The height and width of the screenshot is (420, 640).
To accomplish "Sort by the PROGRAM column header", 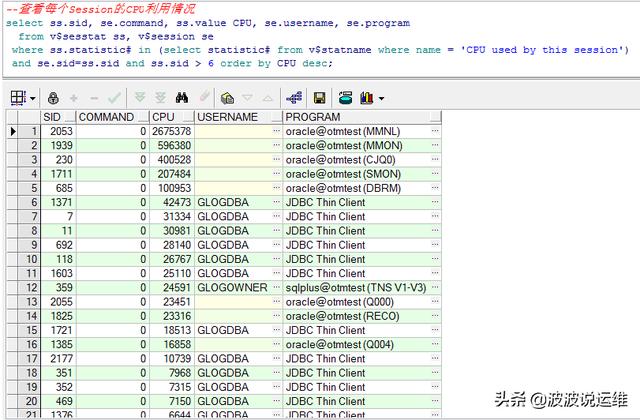I will pos(362,117).
